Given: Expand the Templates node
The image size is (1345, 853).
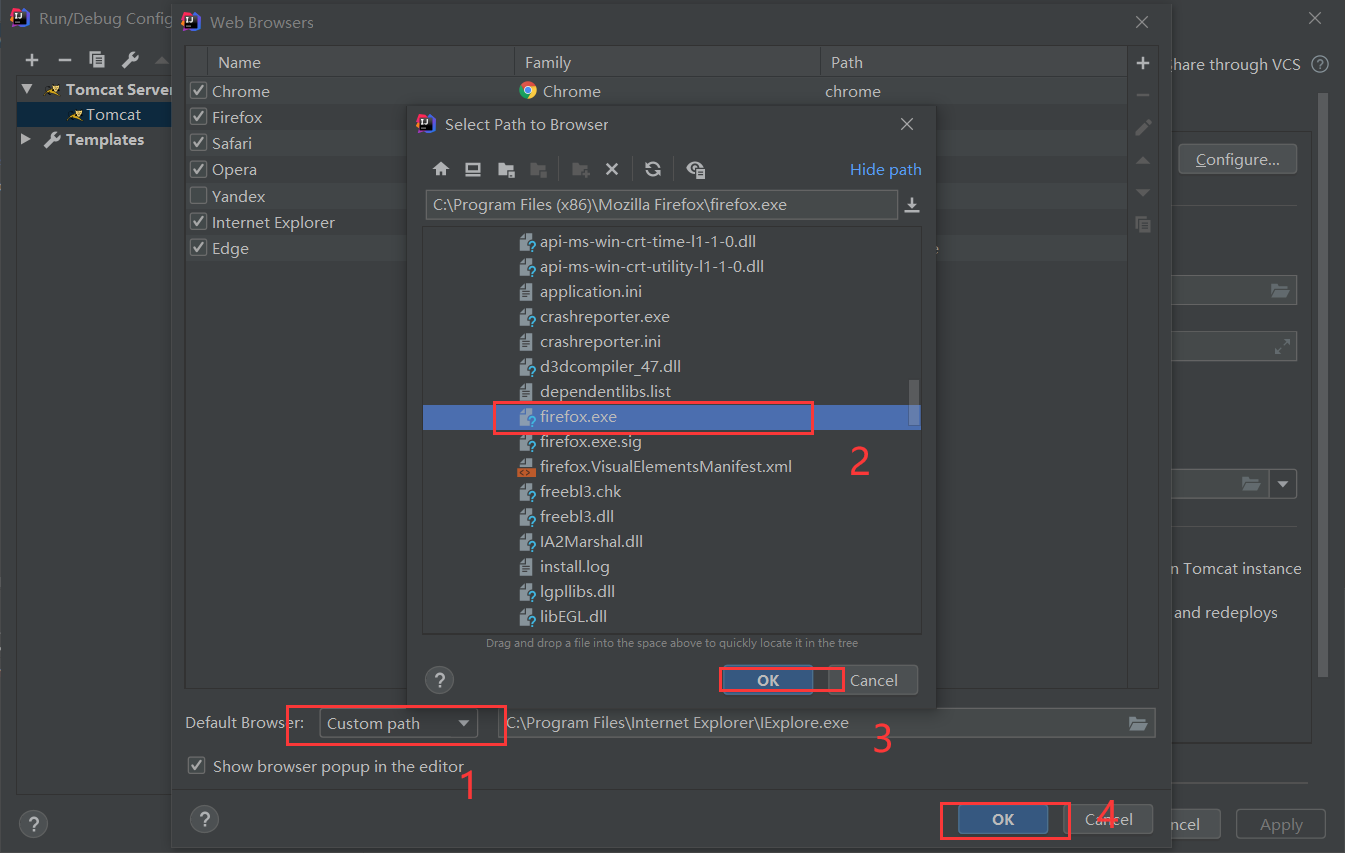Looking at the screenshot, I should (25, 139).
